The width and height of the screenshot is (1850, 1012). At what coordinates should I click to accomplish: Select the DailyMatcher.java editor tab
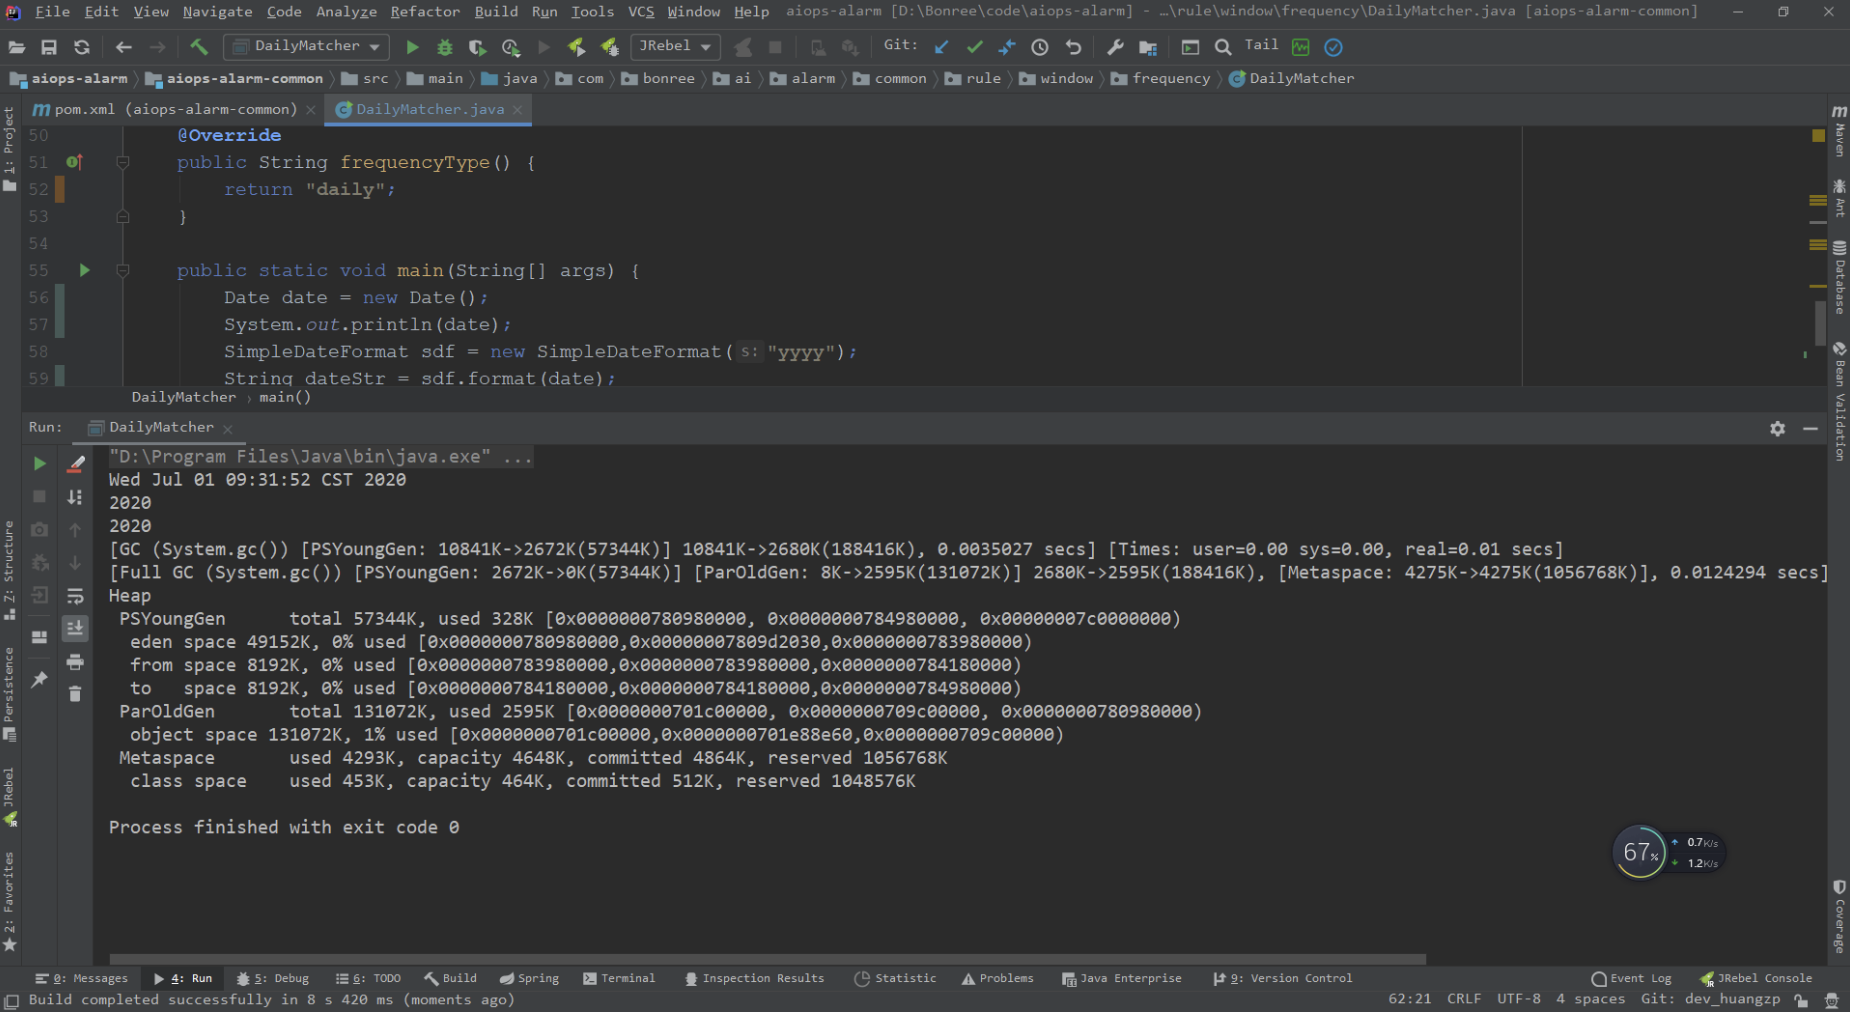429,109
